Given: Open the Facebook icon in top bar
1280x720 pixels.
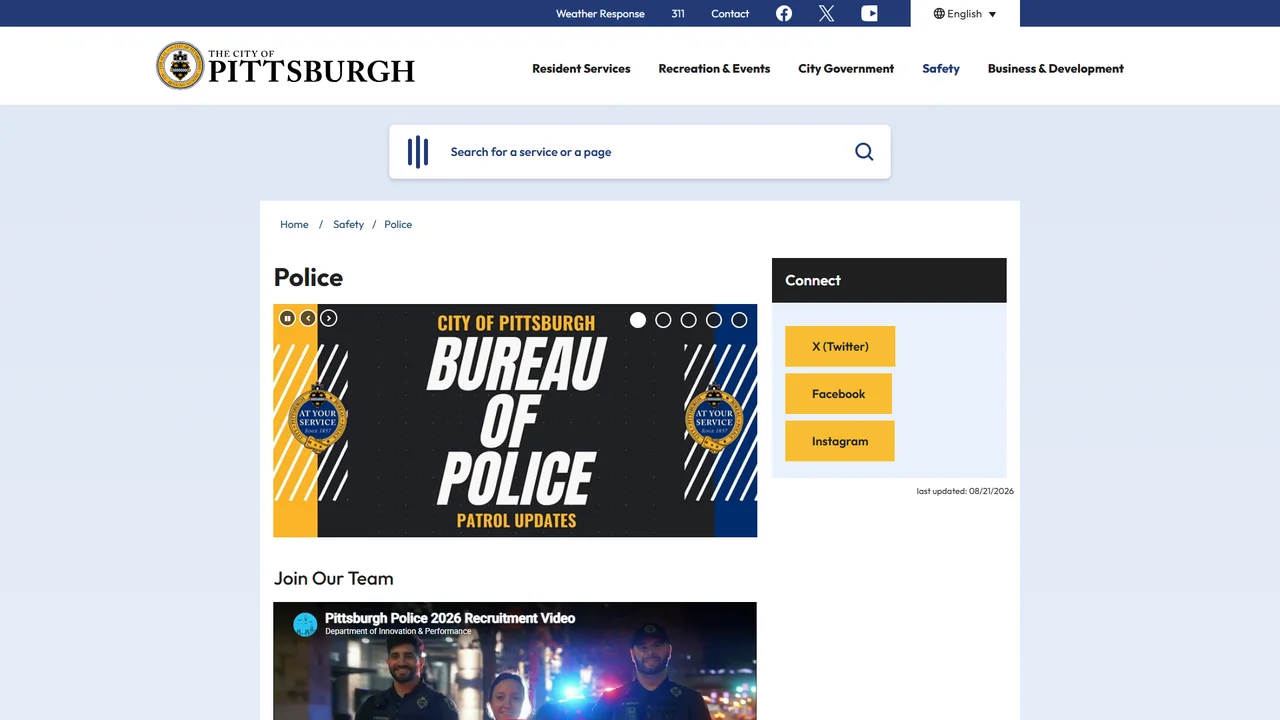Looking at the screenshot, I should 784,13.
